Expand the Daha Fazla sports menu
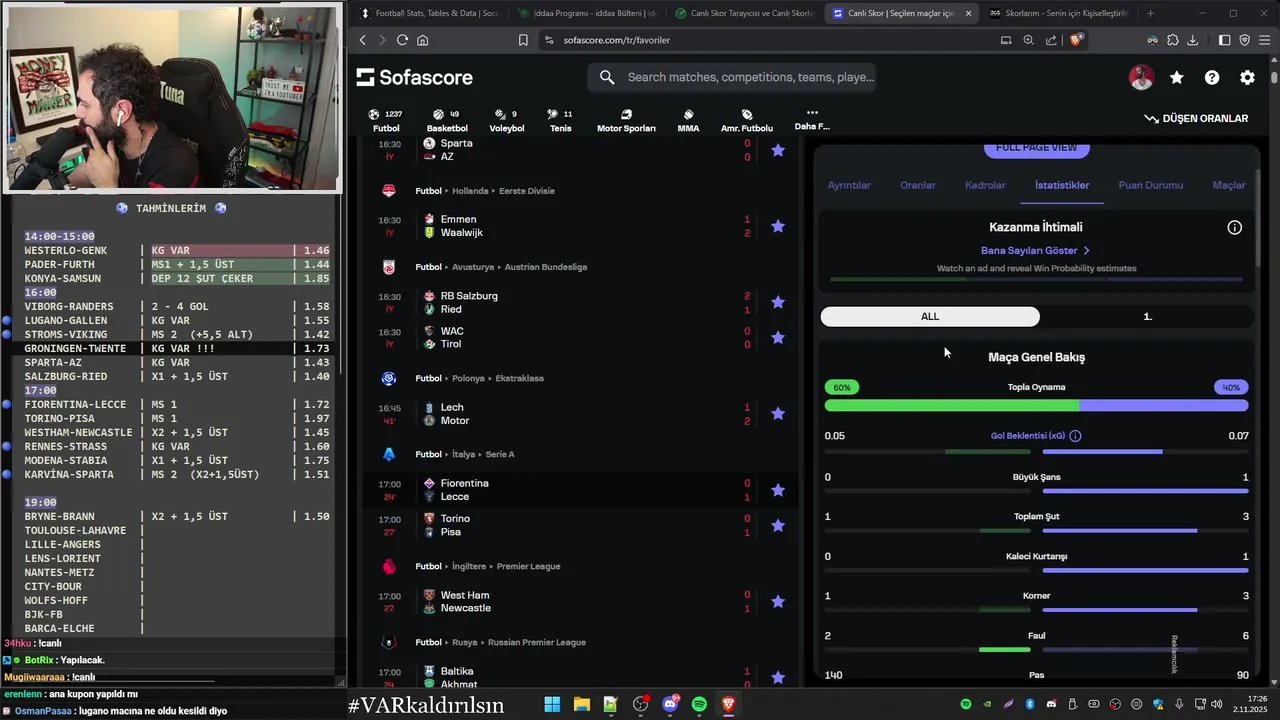The width and height of the screenshot is (1280, 720). (x=811, y=120)
